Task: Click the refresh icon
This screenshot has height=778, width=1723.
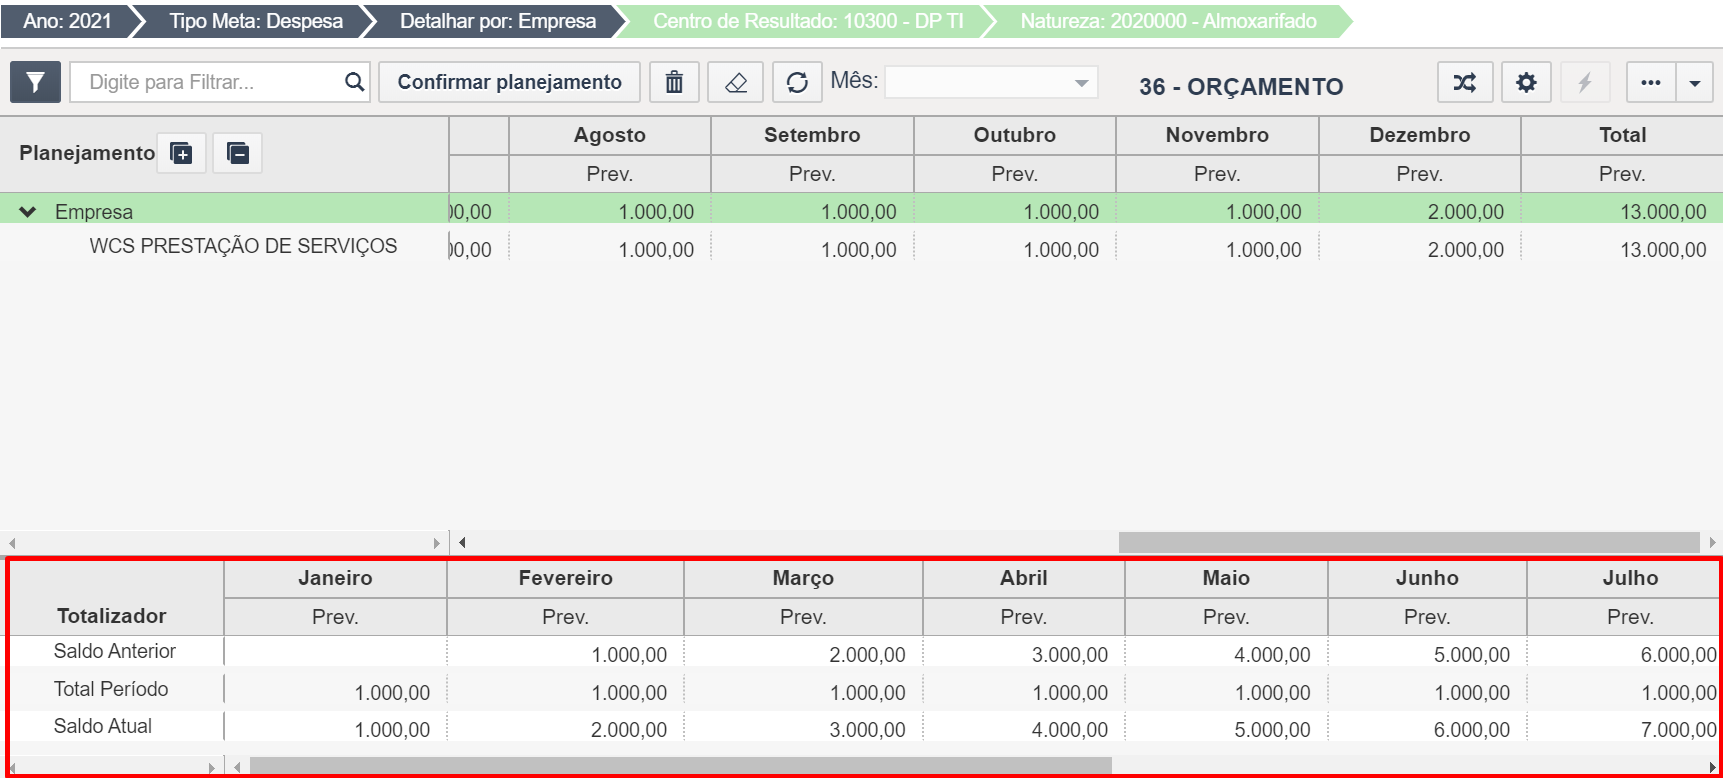Action: [797, 82]
